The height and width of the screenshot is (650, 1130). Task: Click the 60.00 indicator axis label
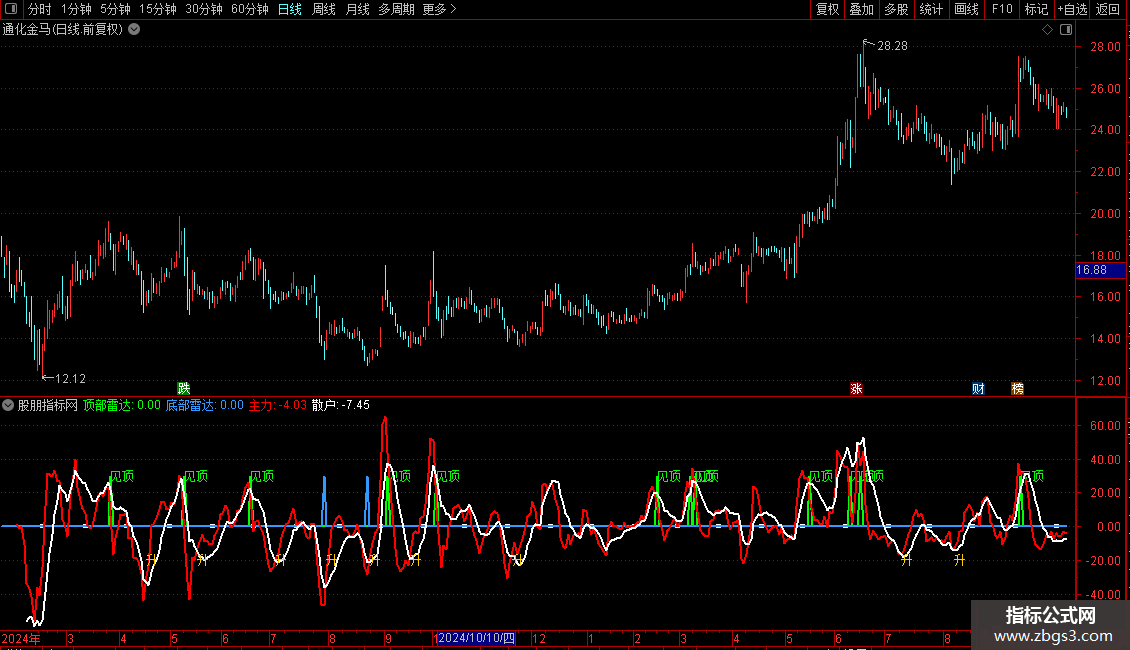tap(1105, 426)
